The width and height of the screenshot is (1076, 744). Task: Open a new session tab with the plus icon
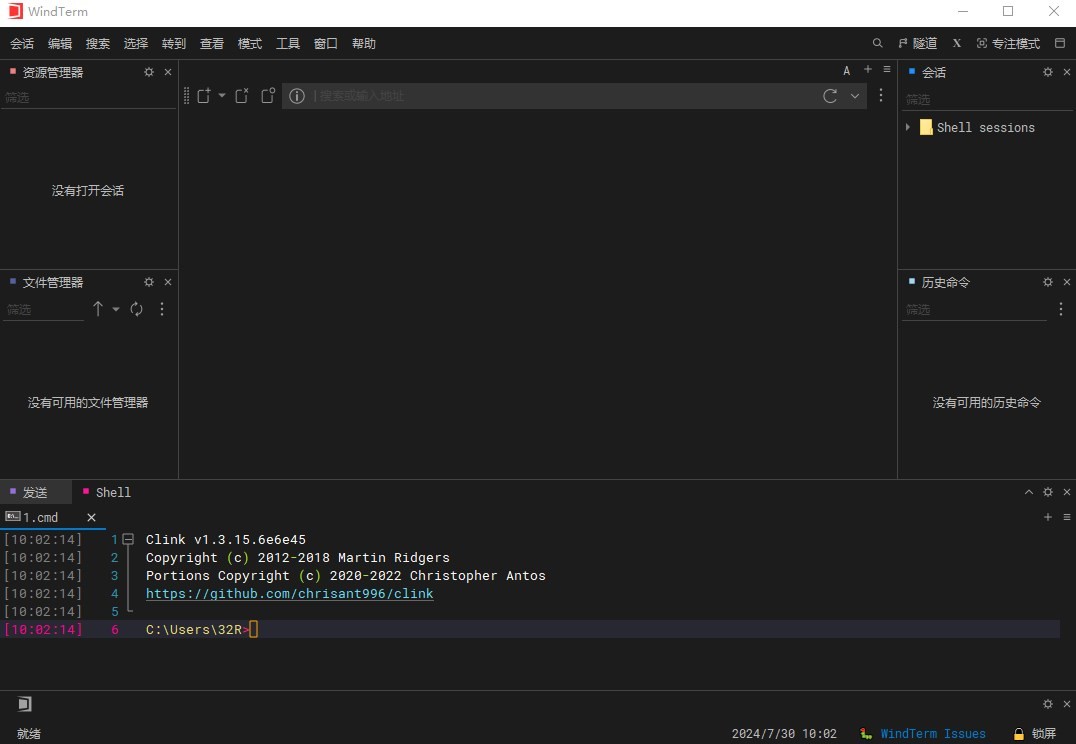(866, 69)
